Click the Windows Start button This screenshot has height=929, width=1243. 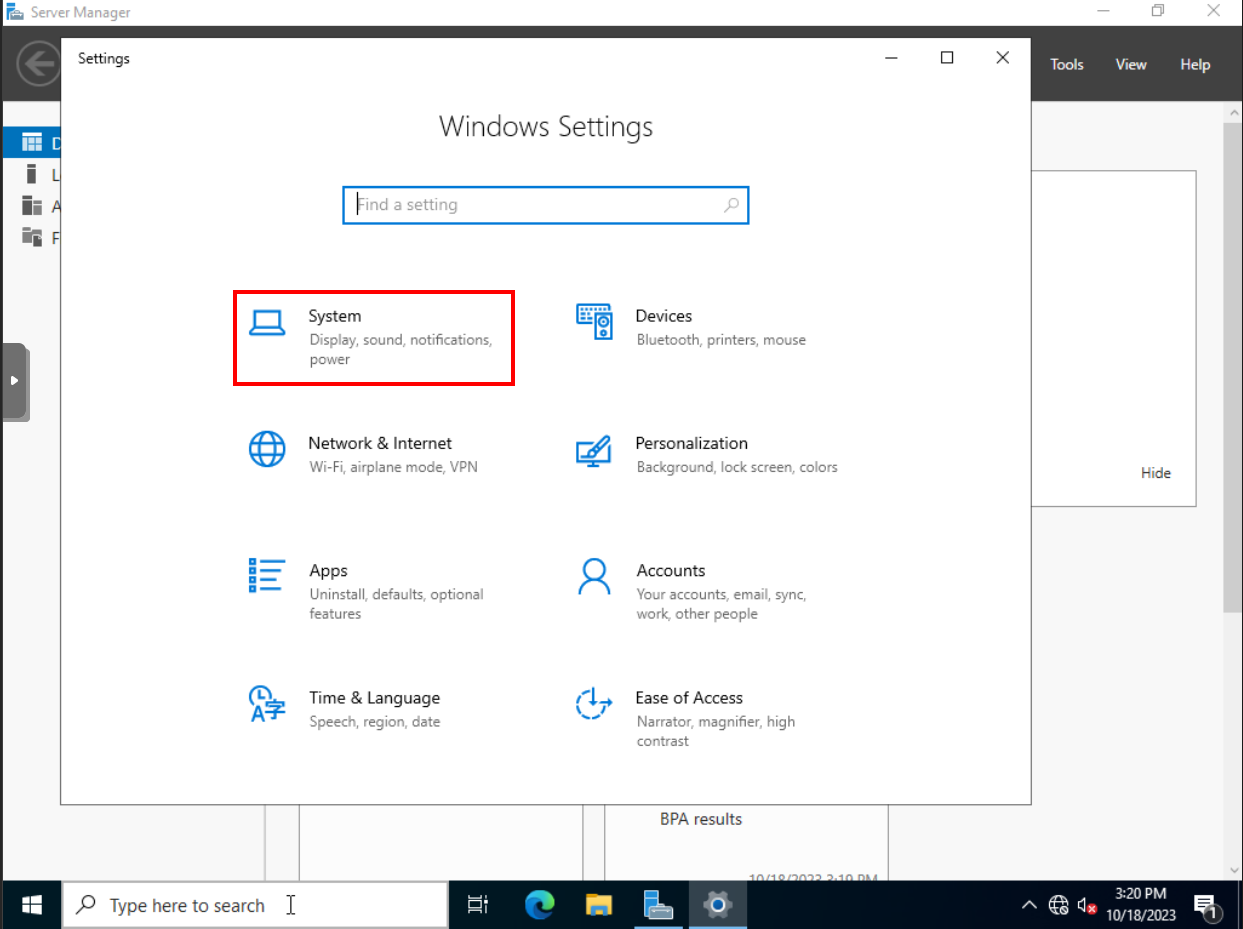point(31,905)
